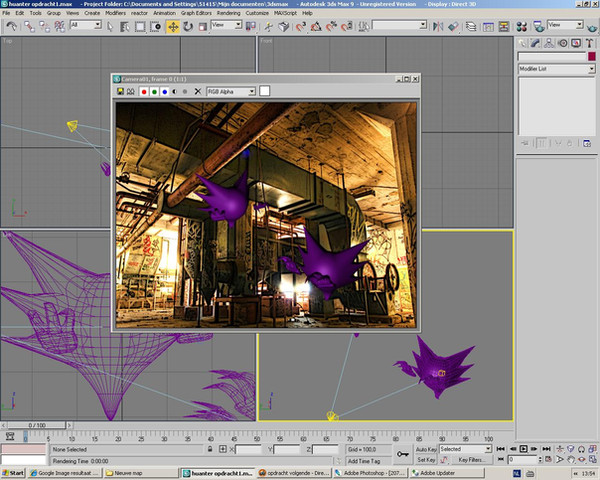
Task: Switch to the Utilities command panel tab
Action: coord(589,43)
